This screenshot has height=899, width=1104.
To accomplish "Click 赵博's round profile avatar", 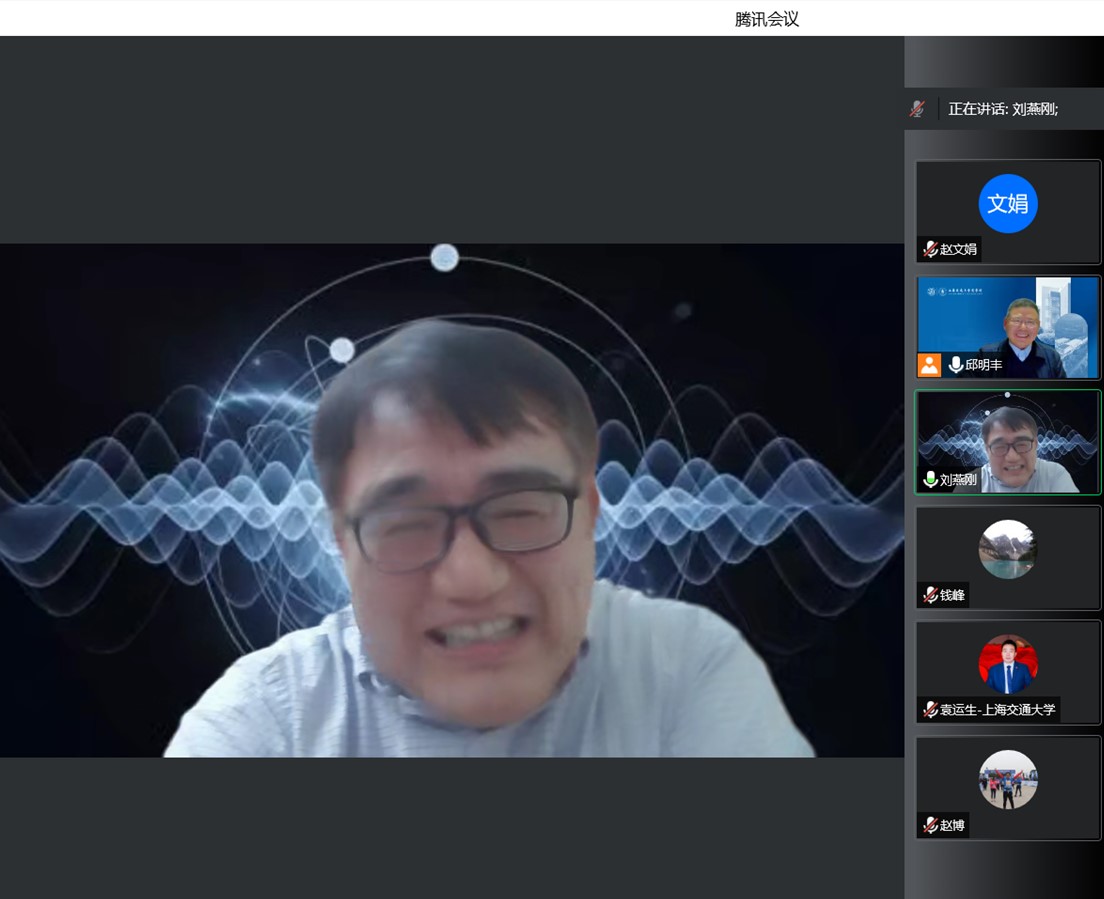I will pos(1007,779).
